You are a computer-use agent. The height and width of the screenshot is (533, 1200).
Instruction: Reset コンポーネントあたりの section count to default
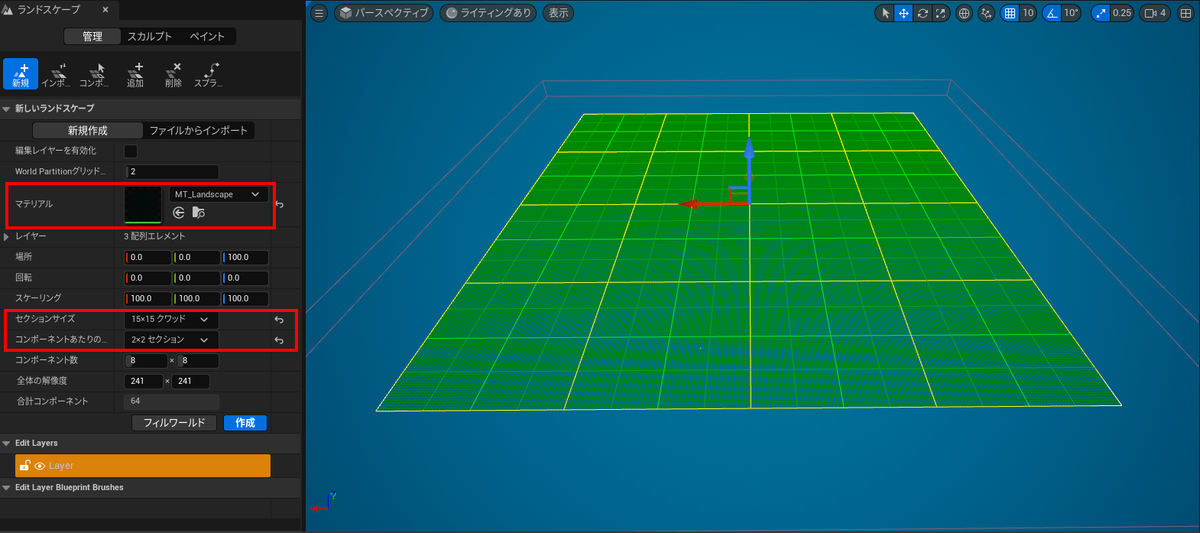[280, 340]
